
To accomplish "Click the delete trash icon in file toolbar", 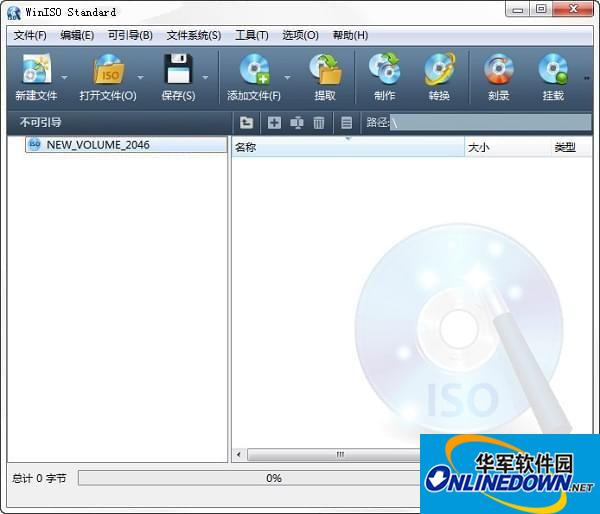I will (x=319, y=123).
